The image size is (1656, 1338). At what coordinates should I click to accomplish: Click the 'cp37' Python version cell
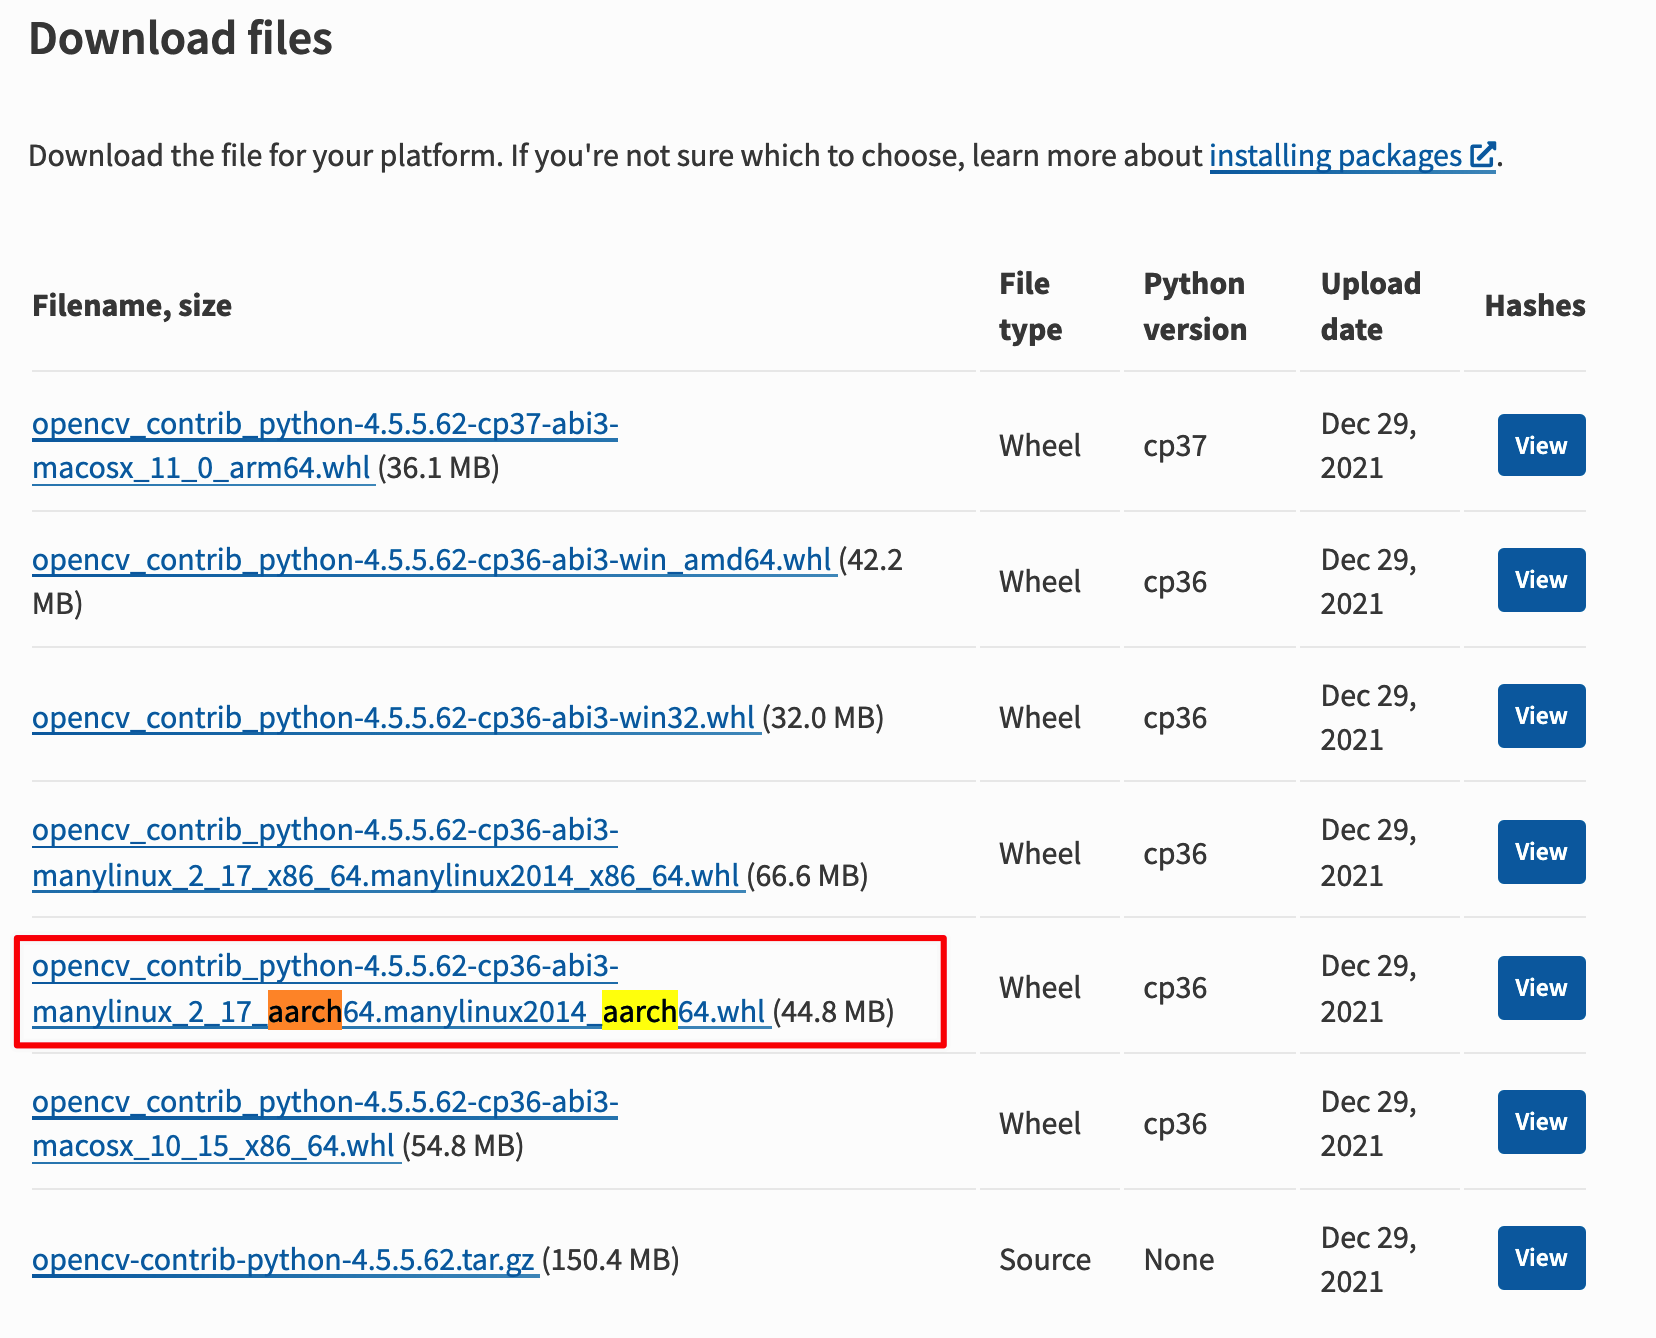(1175, 446)
